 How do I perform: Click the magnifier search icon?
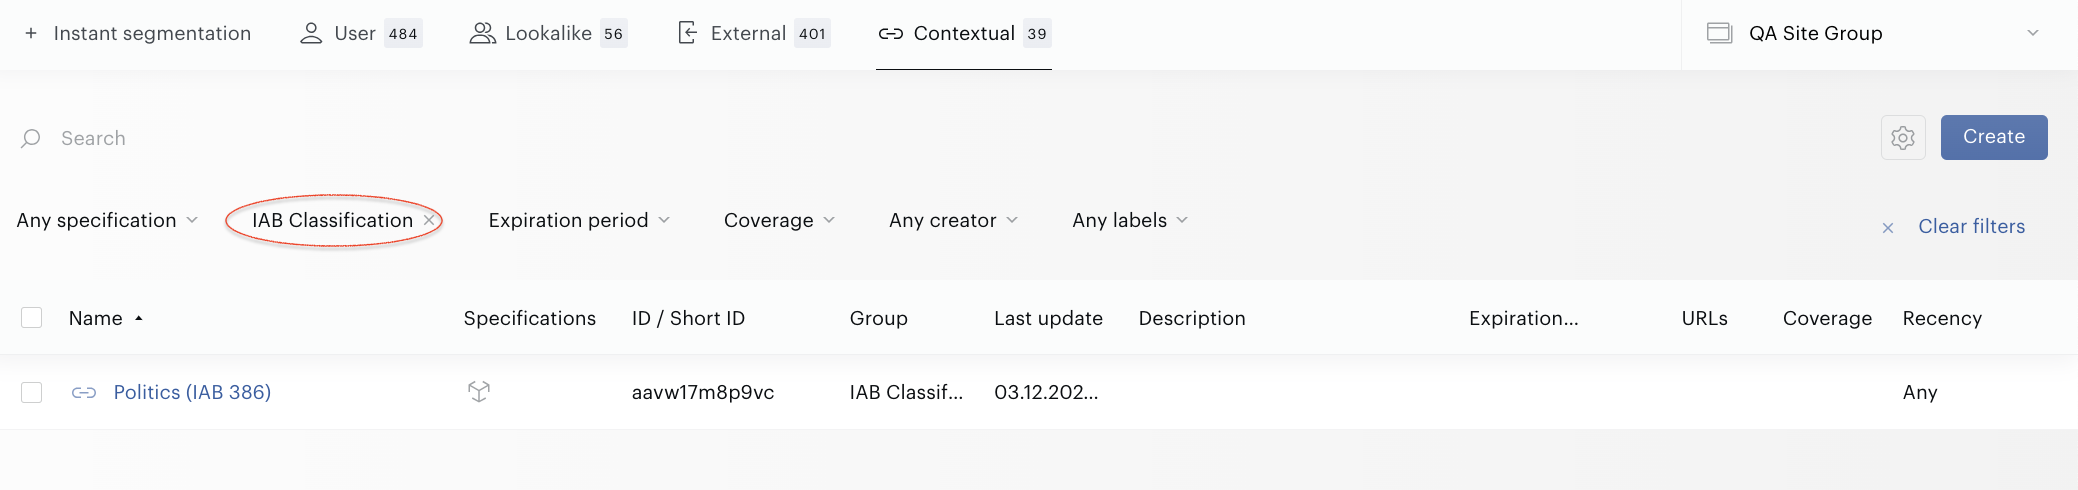tap(31, 138)
